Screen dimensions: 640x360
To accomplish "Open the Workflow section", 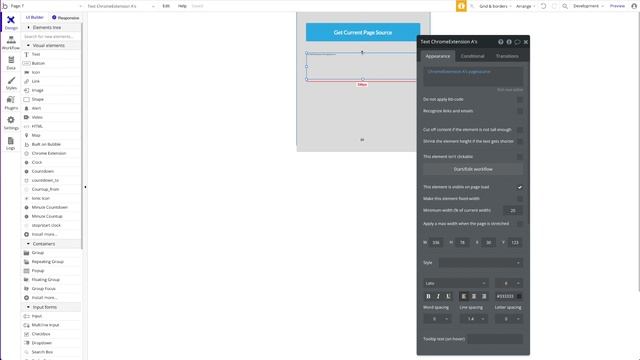I will pos(11,42).
